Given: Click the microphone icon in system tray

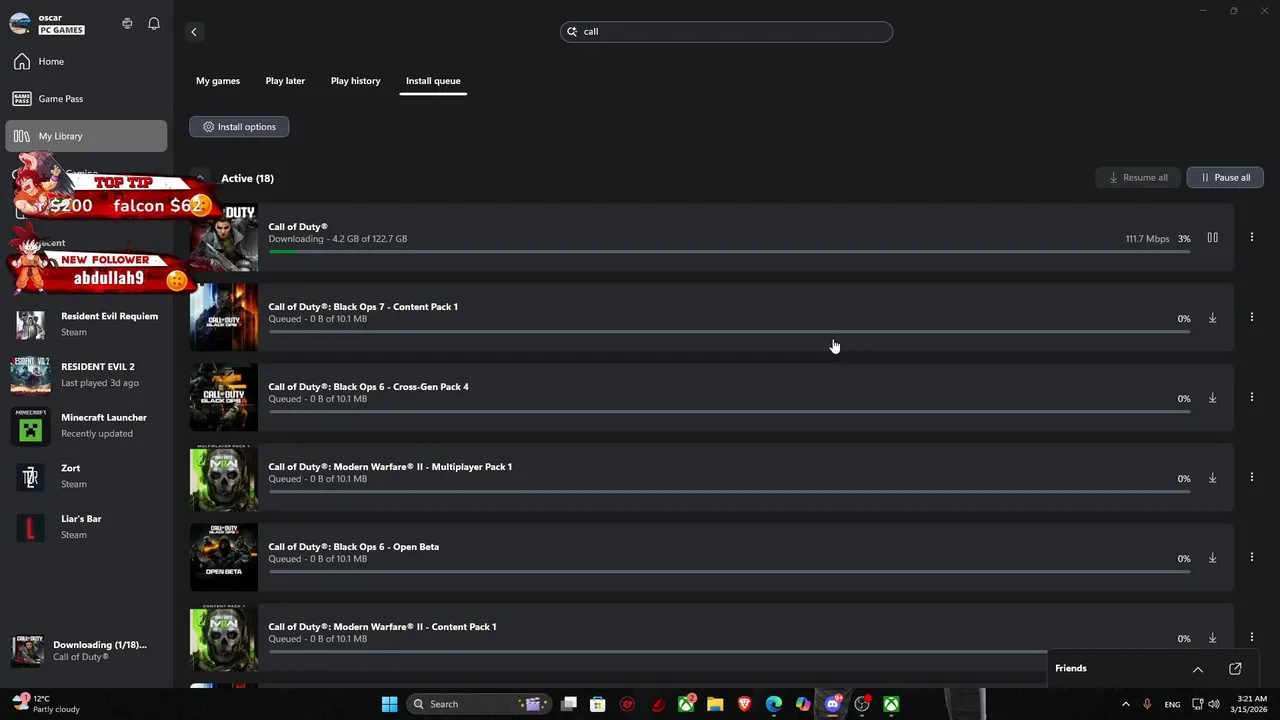Looking at the screenshot, I should tap(1147, 704).
